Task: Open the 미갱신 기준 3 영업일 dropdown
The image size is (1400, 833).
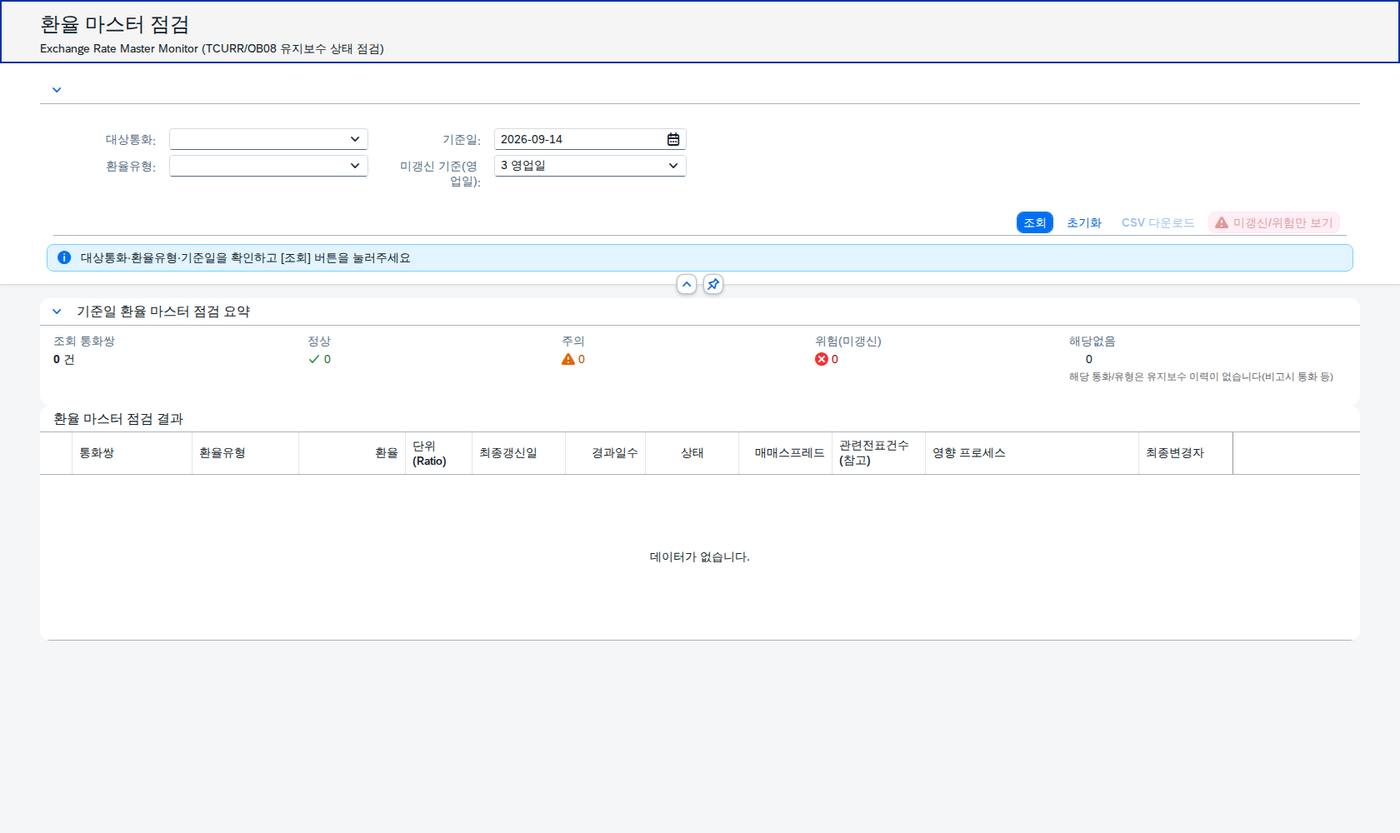Action: 590,166
